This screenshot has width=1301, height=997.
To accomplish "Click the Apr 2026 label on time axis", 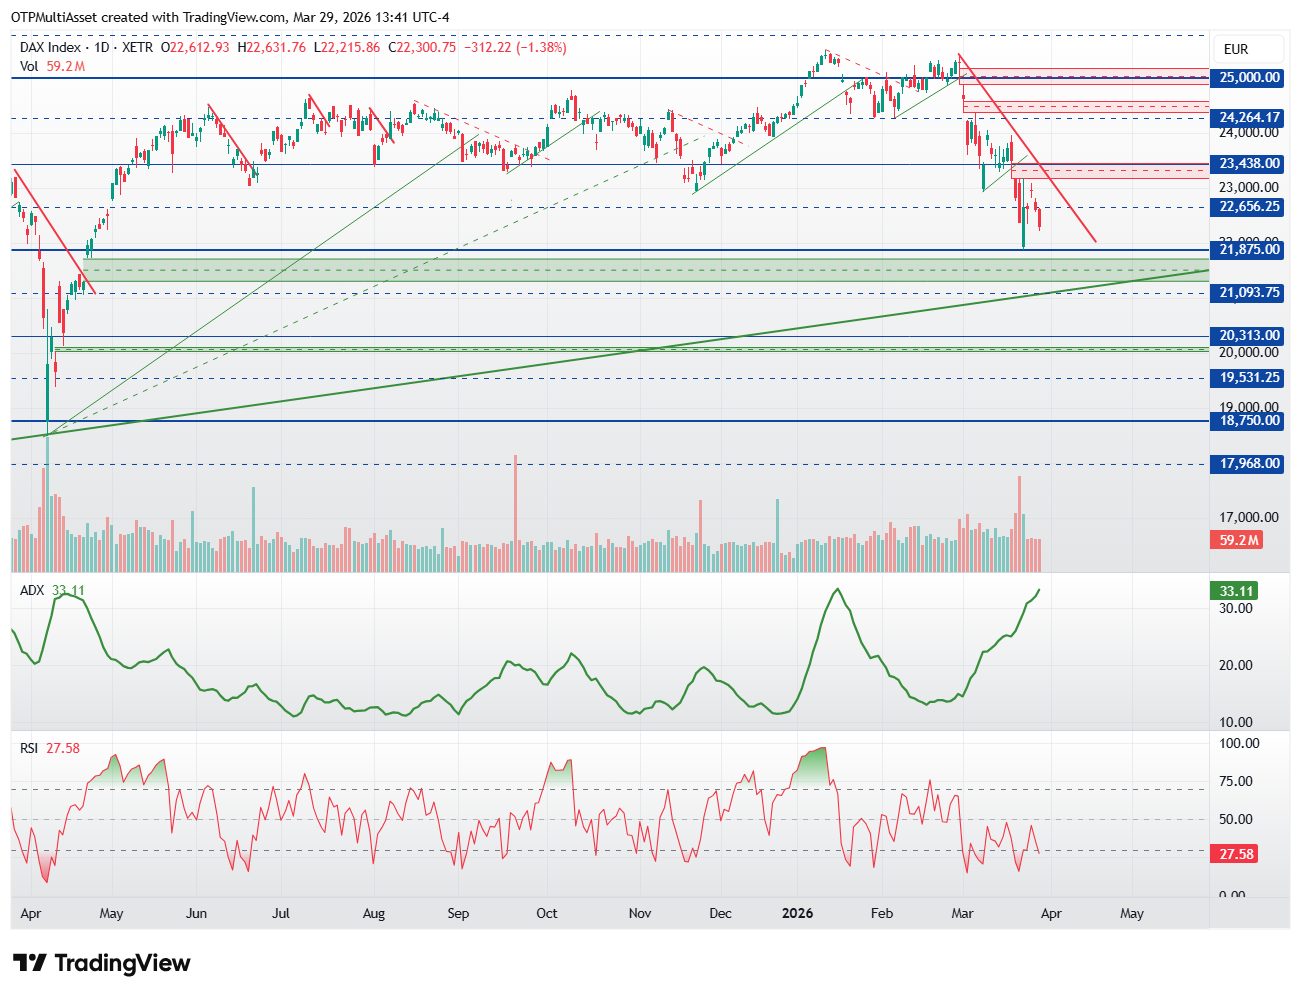I will click(1049, 913).
